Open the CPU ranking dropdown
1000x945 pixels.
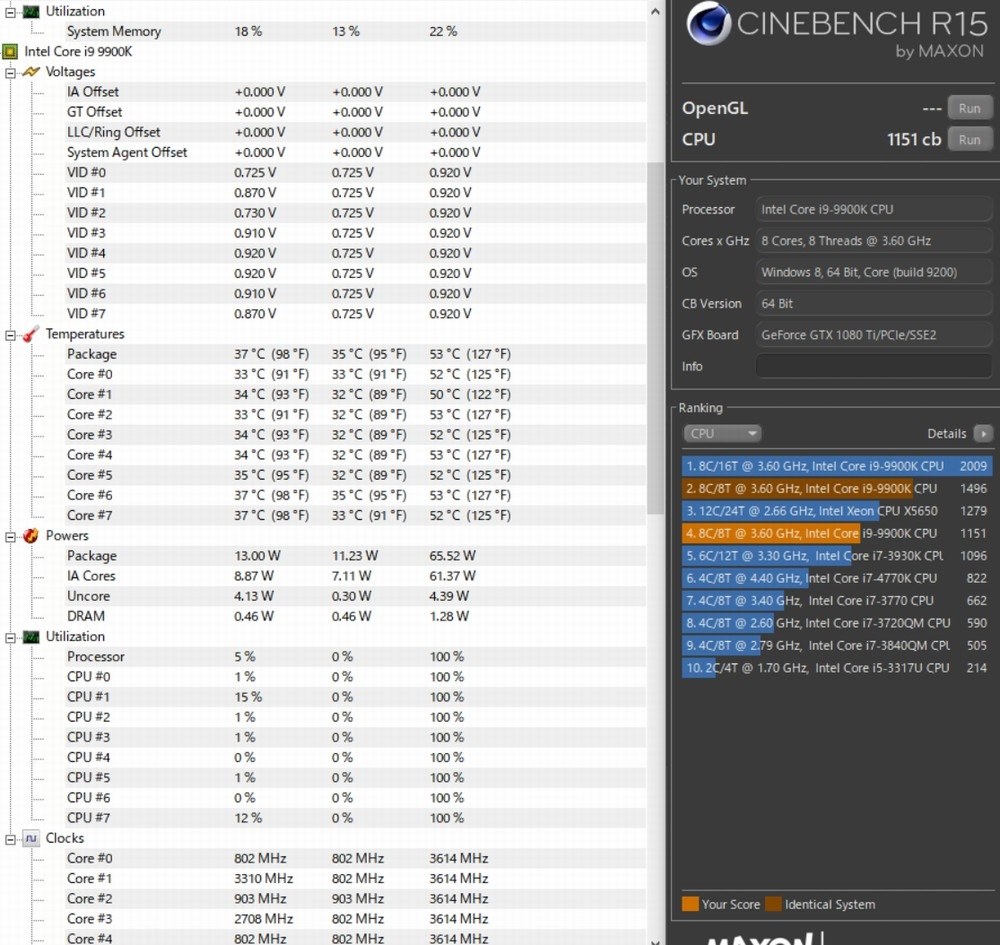coord(722,434)
